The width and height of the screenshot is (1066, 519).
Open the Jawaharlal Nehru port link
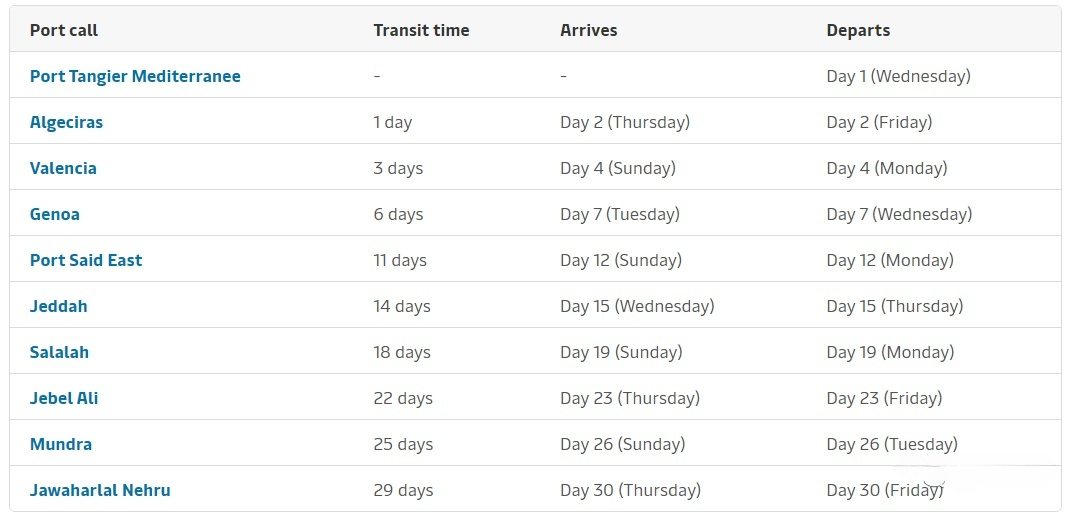(100, 490)
